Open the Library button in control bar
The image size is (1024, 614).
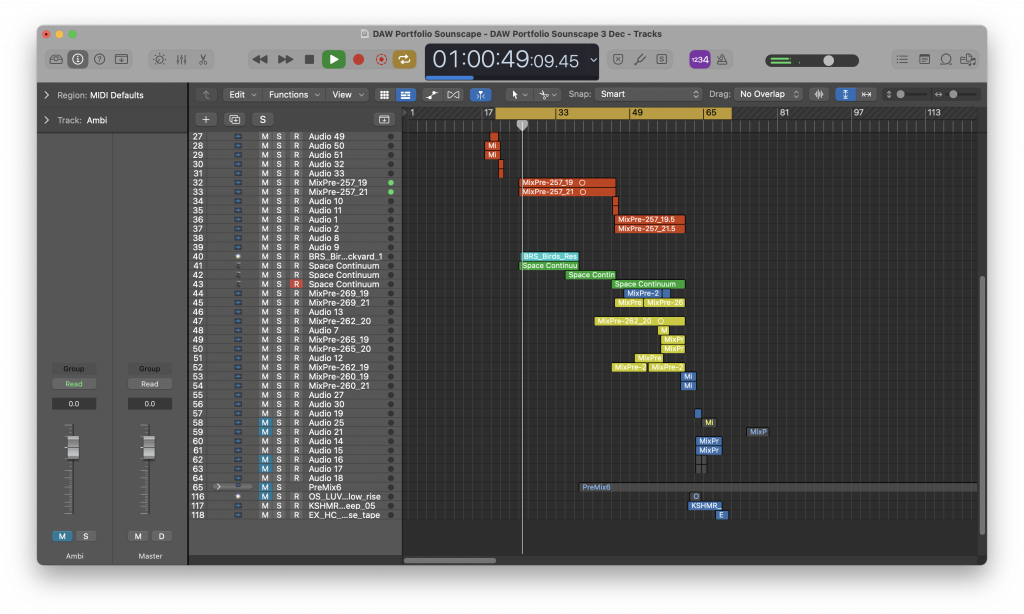pyautogui.click(x=56, y=59)
